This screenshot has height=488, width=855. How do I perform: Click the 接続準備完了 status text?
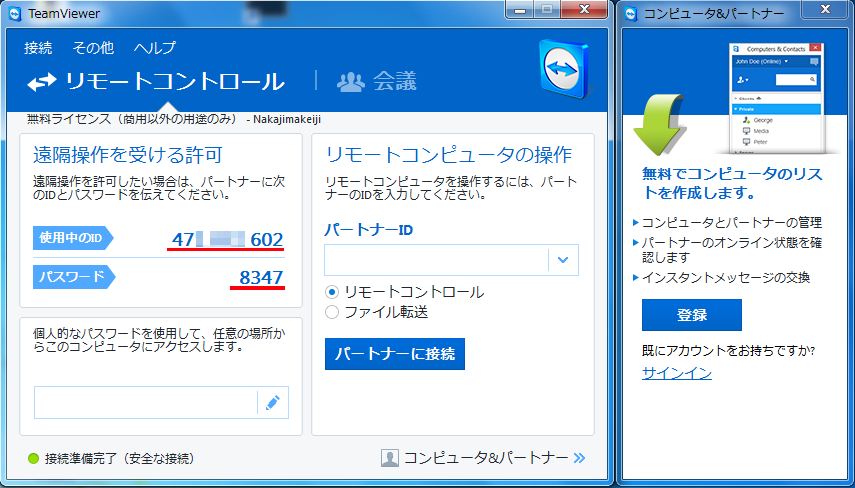[x=119, y=459]
